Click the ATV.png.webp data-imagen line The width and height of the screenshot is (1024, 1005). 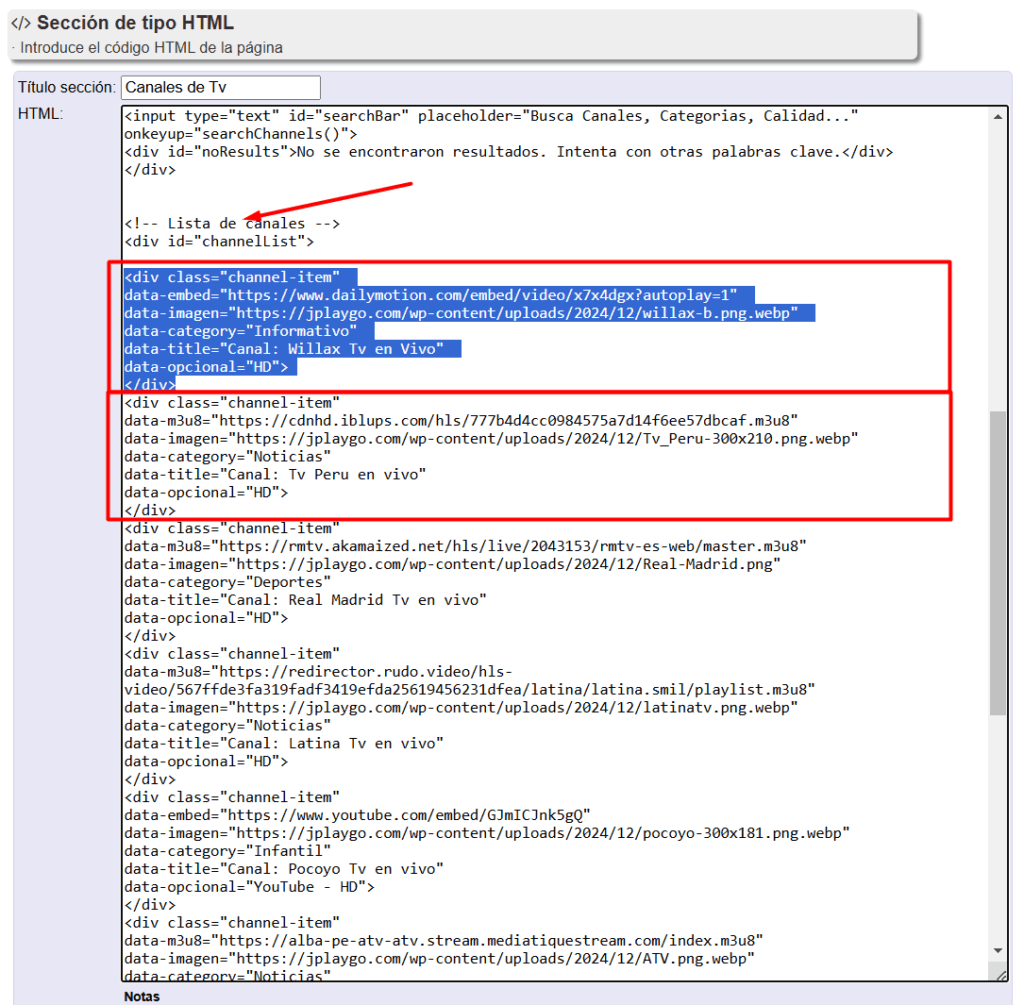tap(440, 959)
